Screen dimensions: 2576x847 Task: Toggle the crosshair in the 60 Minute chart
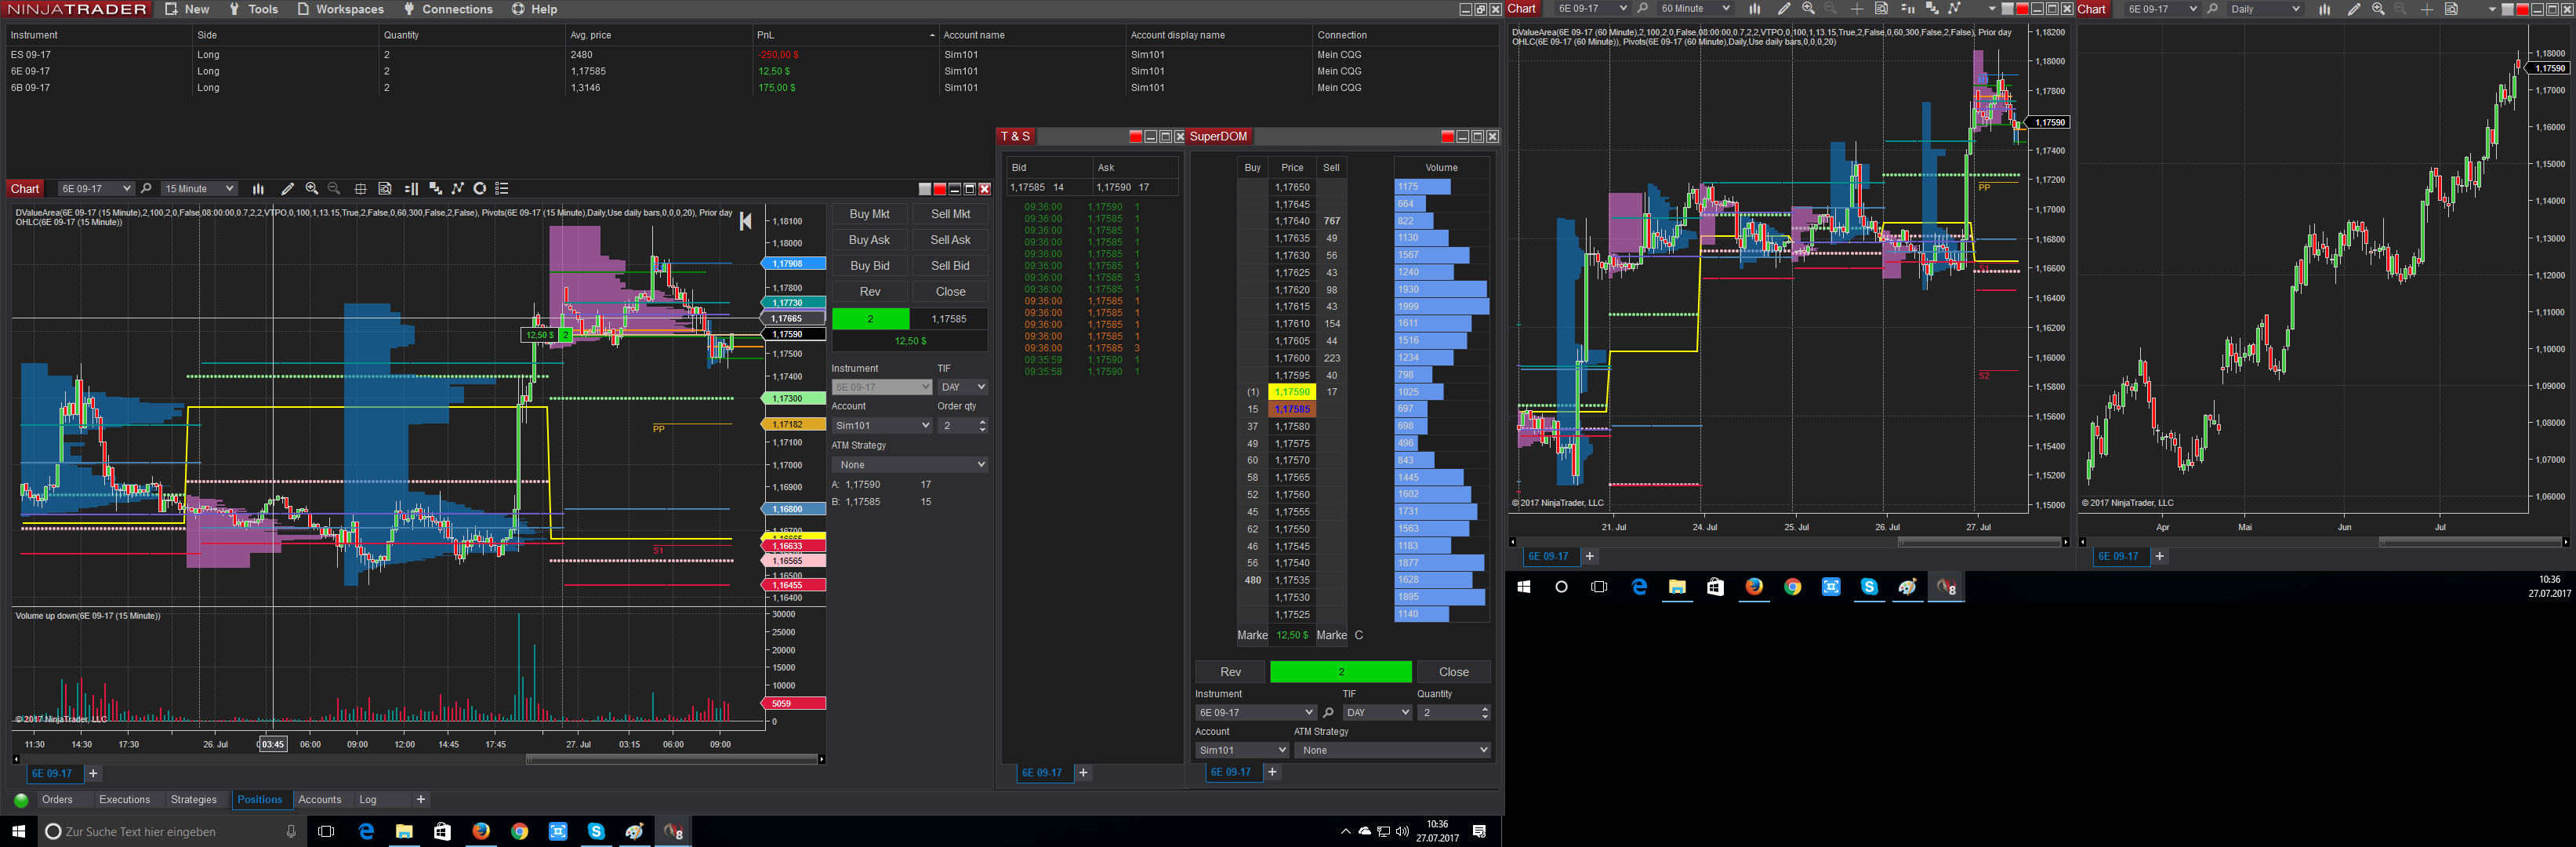(x=1857, y=9)
